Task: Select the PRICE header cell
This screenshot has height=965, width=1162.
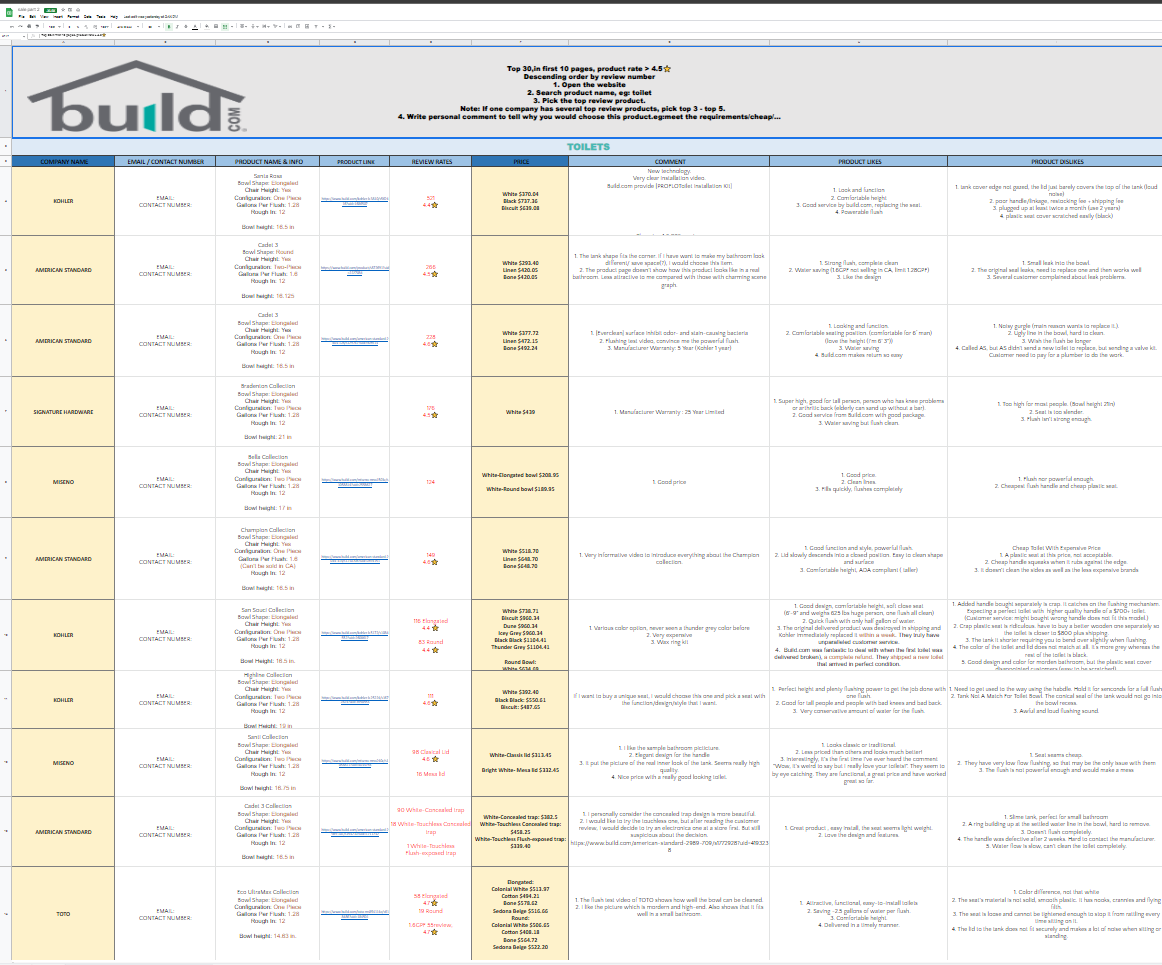Action: click(520, 161)
